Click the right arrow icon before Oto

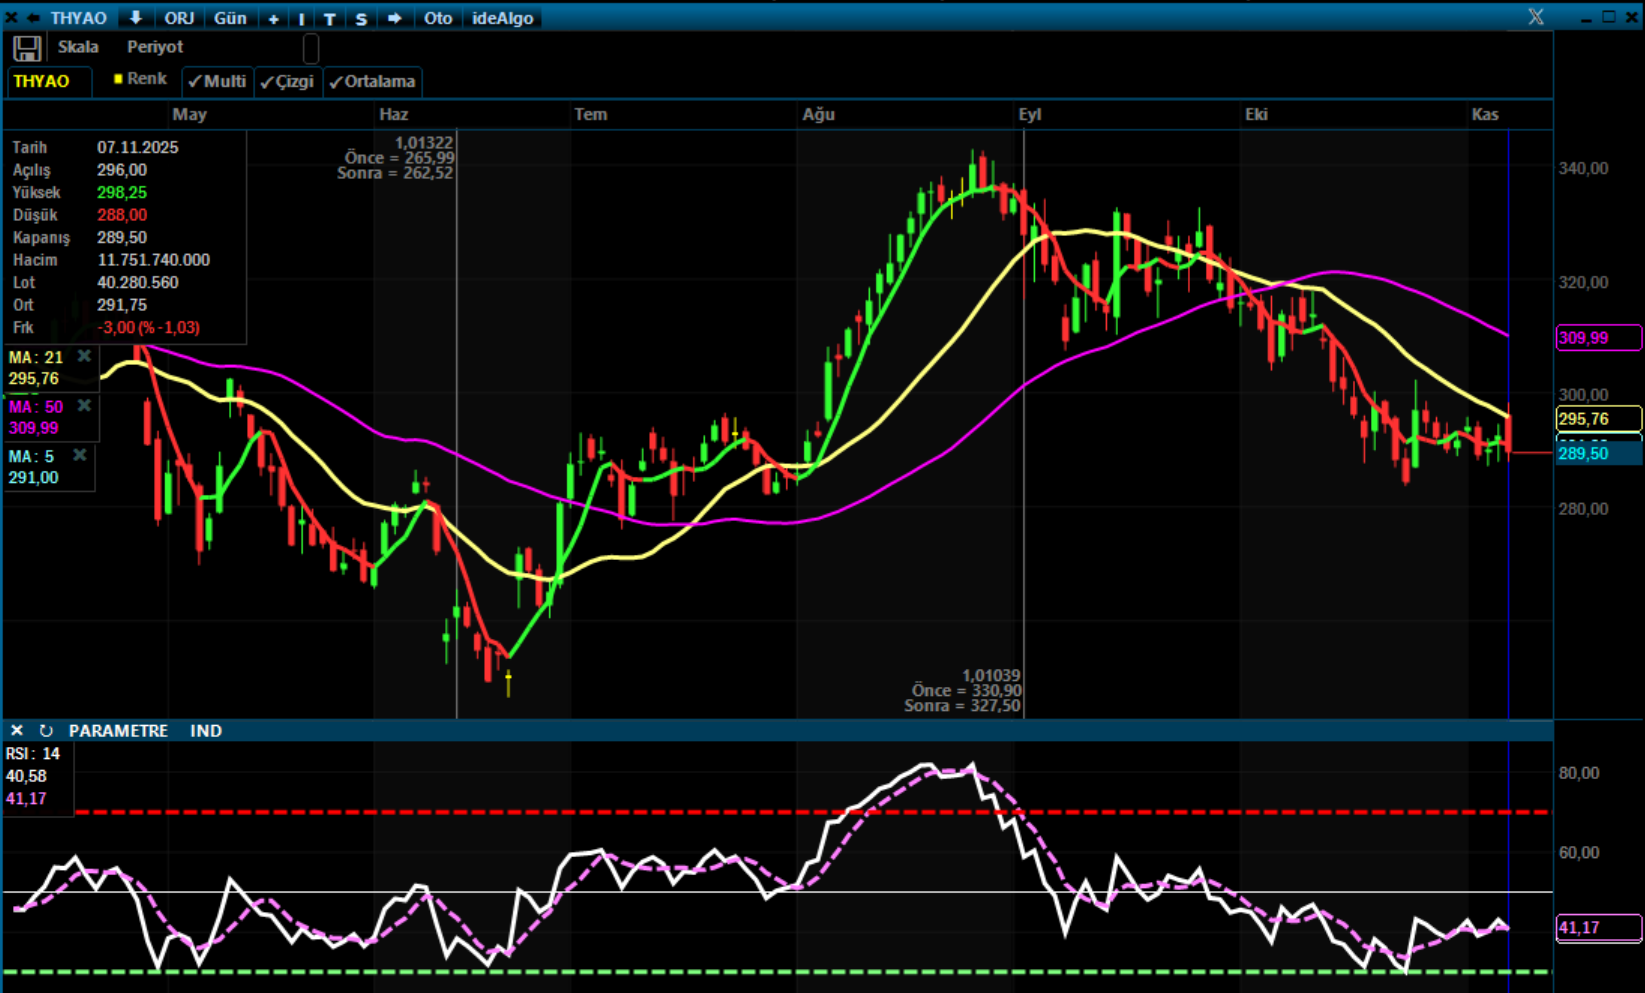(x=394, y=18)
